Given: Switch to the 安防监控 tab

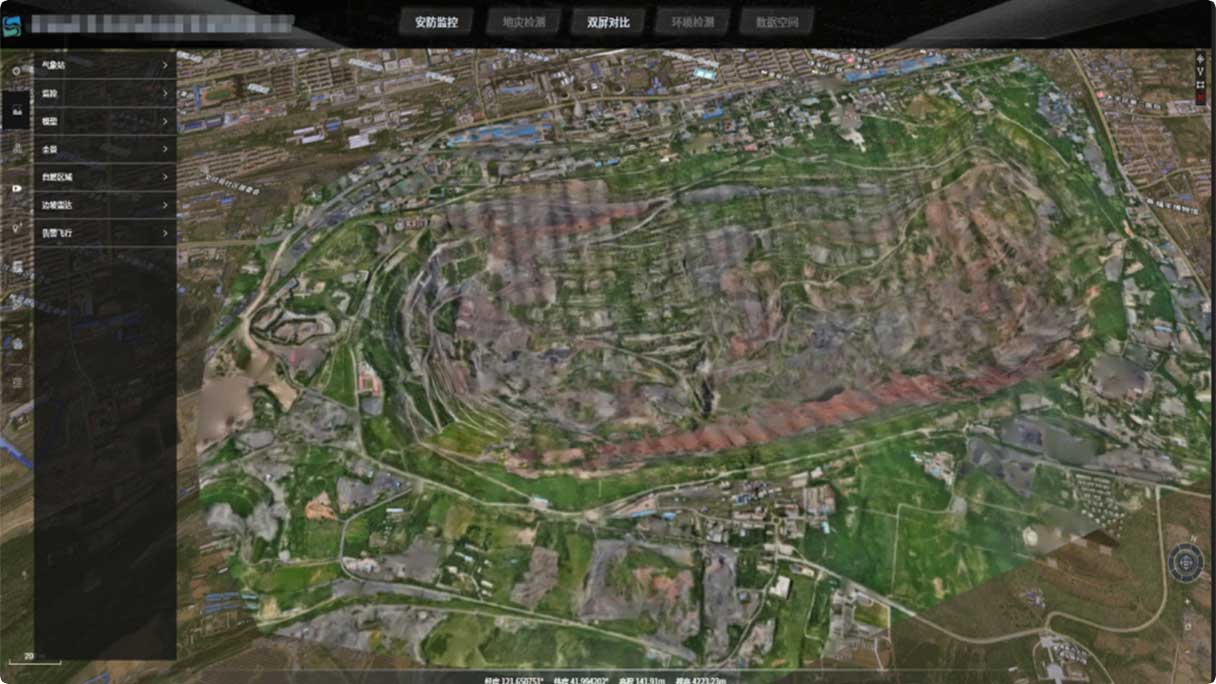Looking at the screenshot, I should (x=436, y=22).
